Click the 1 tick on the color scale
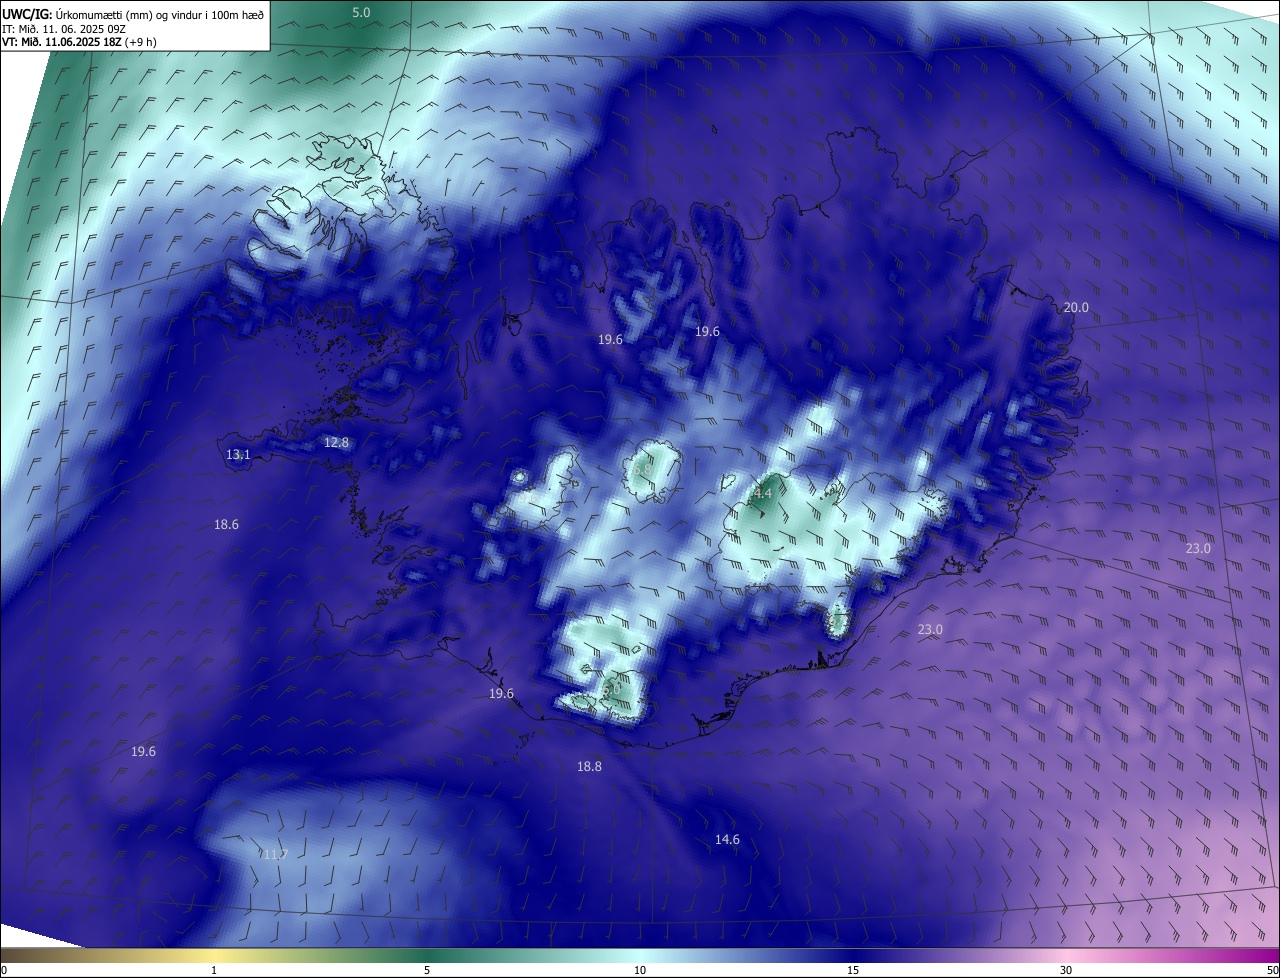The width and height of the screenshot is (1280, 978). click(214, 970)
